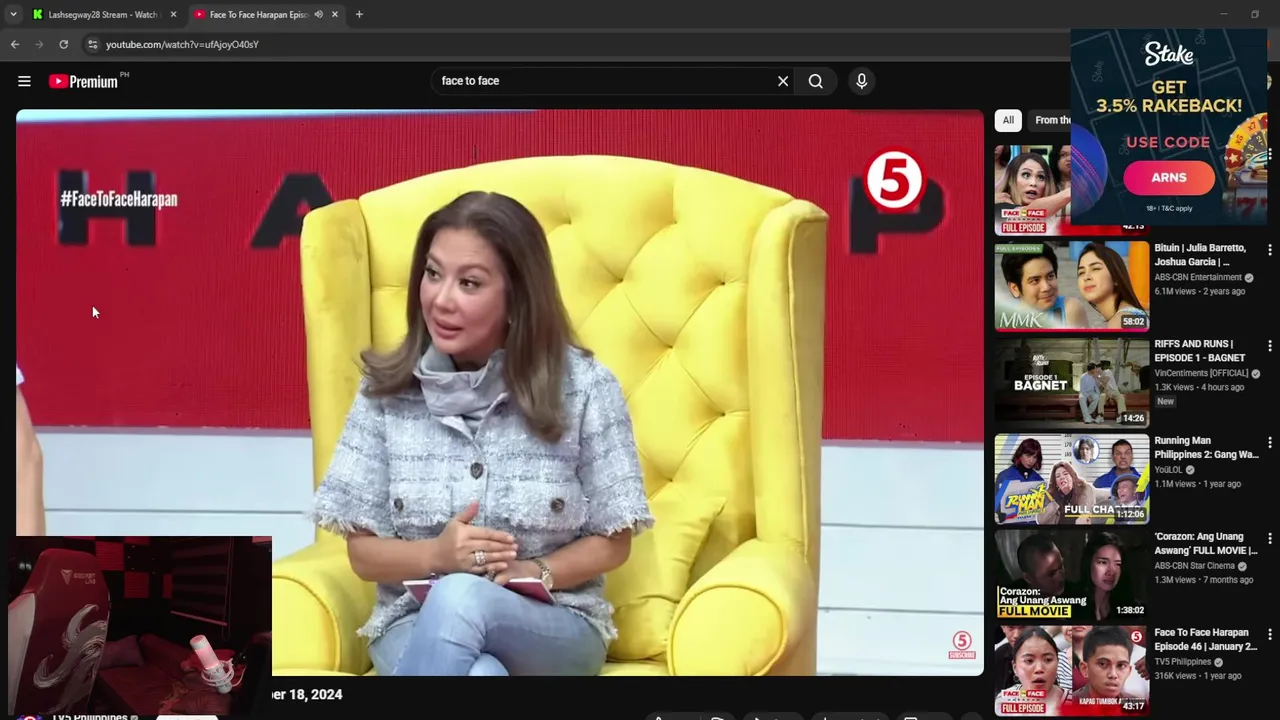The height and width of the screenshot is (720, 1280).
Task: Visit ABS-CBN Star Cinema channel
Action: point(1194,565)
